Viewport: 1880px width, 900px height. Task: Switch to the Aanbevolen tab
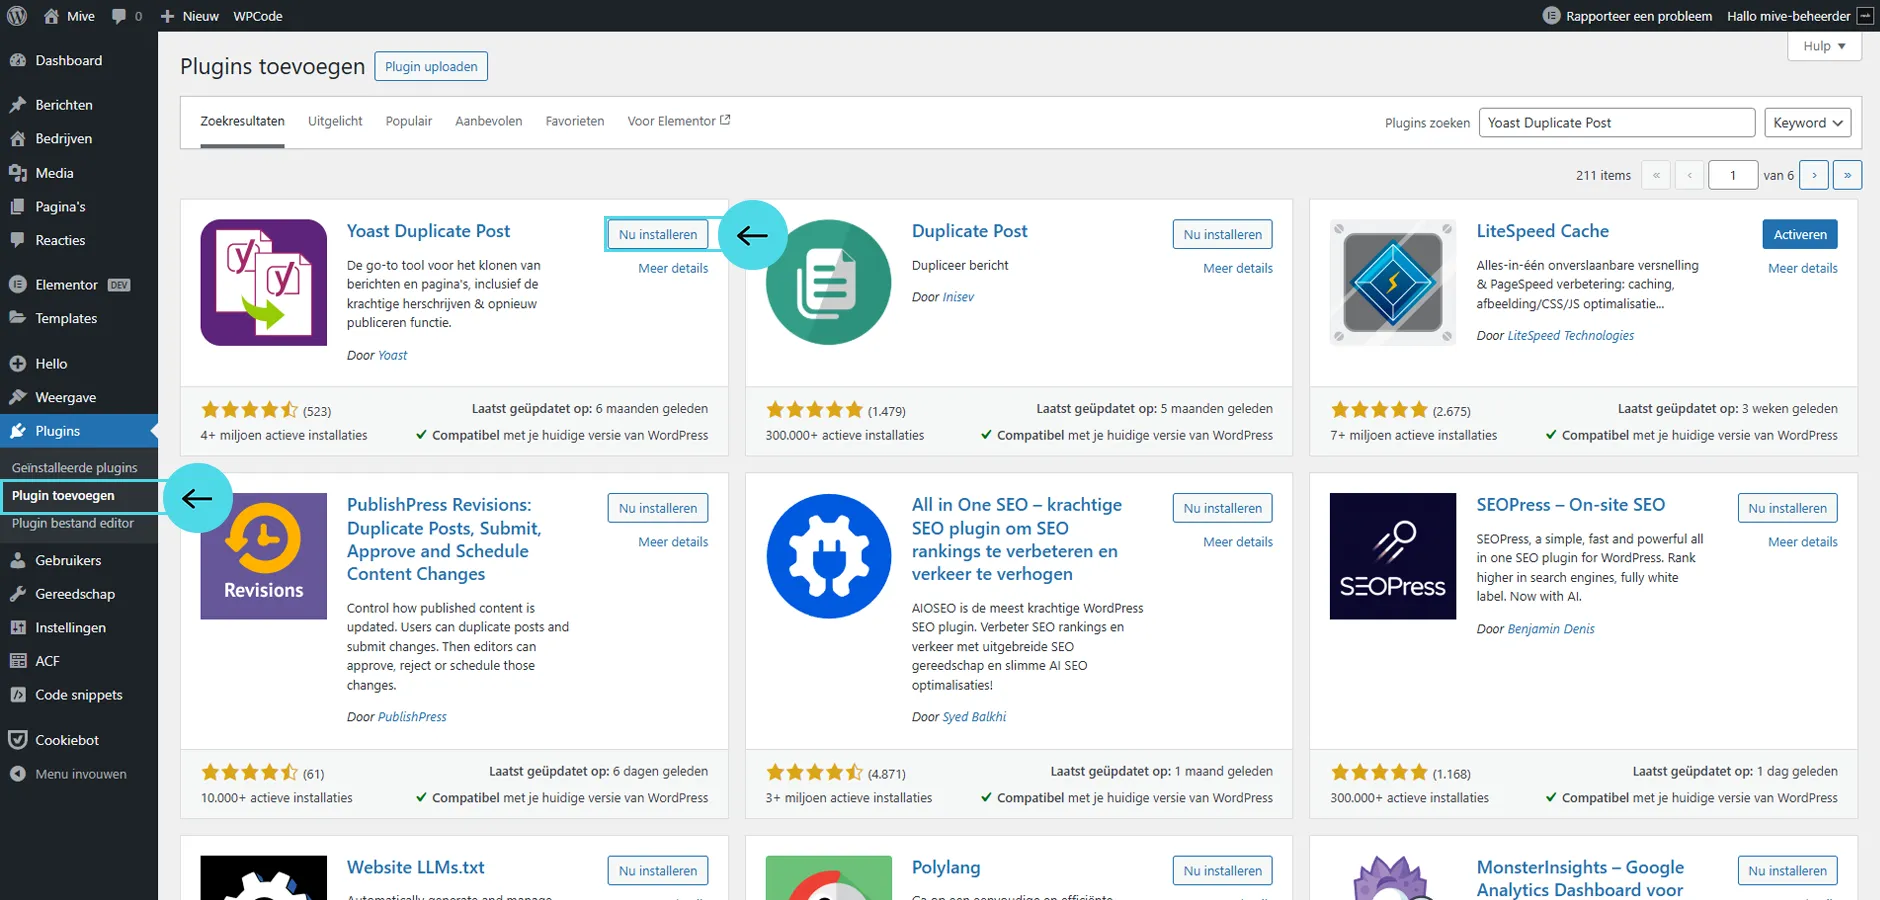pyautogui.click(x=488, y=121)
